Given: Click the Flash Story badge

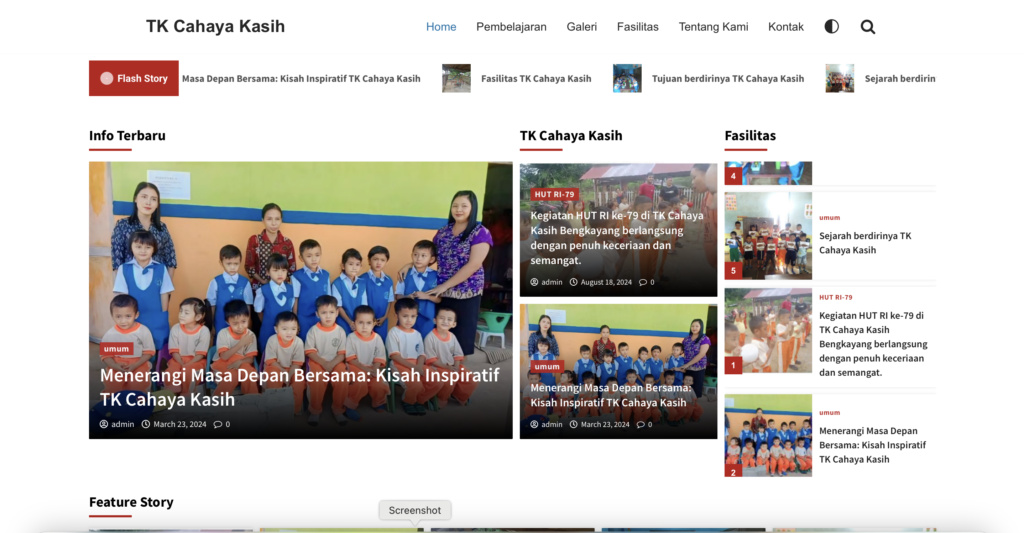Looking at the screenshot, I should [x=134, y=78].
